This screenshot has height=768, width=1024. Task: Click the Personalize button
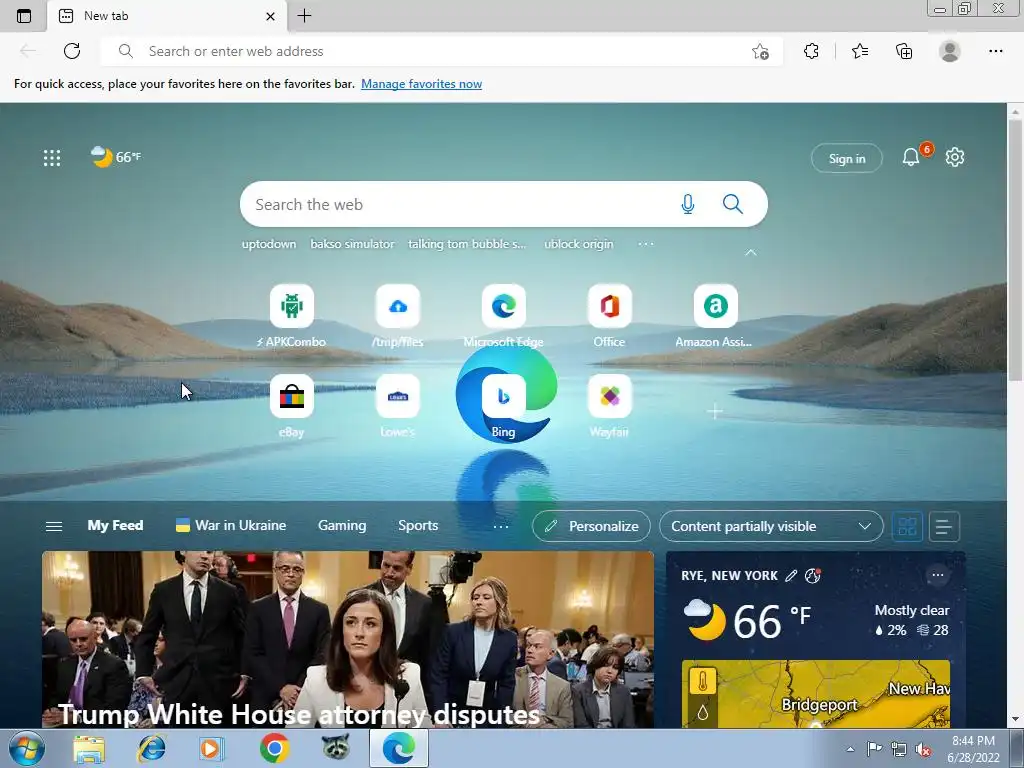591,526
